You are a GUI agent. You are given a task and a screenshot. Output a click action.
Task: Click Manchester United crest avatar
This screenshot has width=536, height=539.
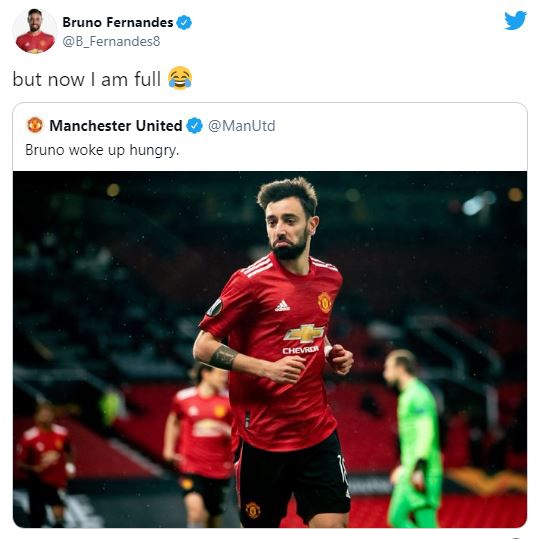(x=35, y=125)
